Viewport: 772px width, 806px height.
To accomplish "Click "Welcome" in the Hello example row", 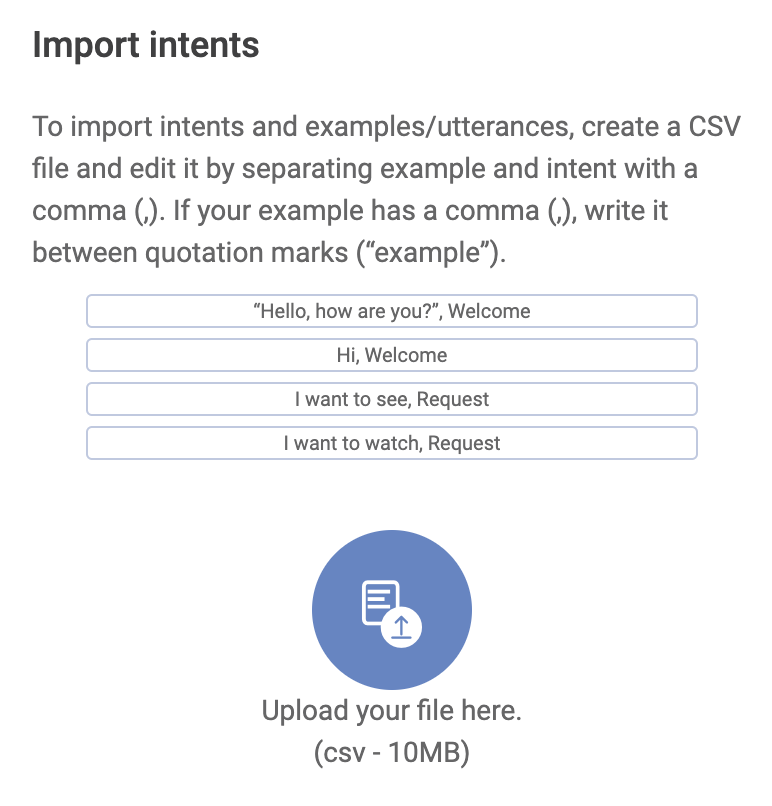I will [x=489, y=311].
